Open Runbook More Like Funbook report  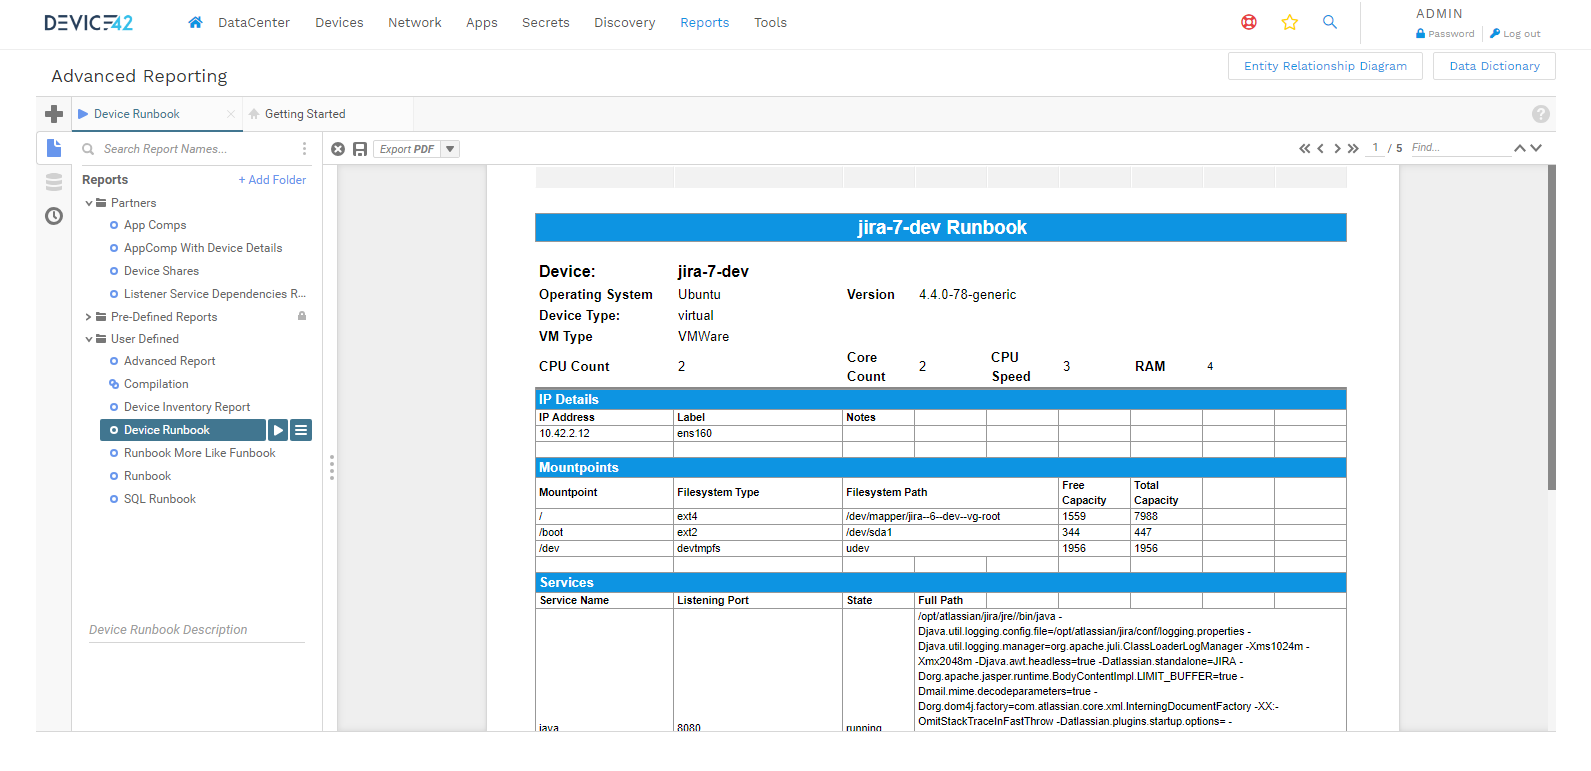point(199,453)
